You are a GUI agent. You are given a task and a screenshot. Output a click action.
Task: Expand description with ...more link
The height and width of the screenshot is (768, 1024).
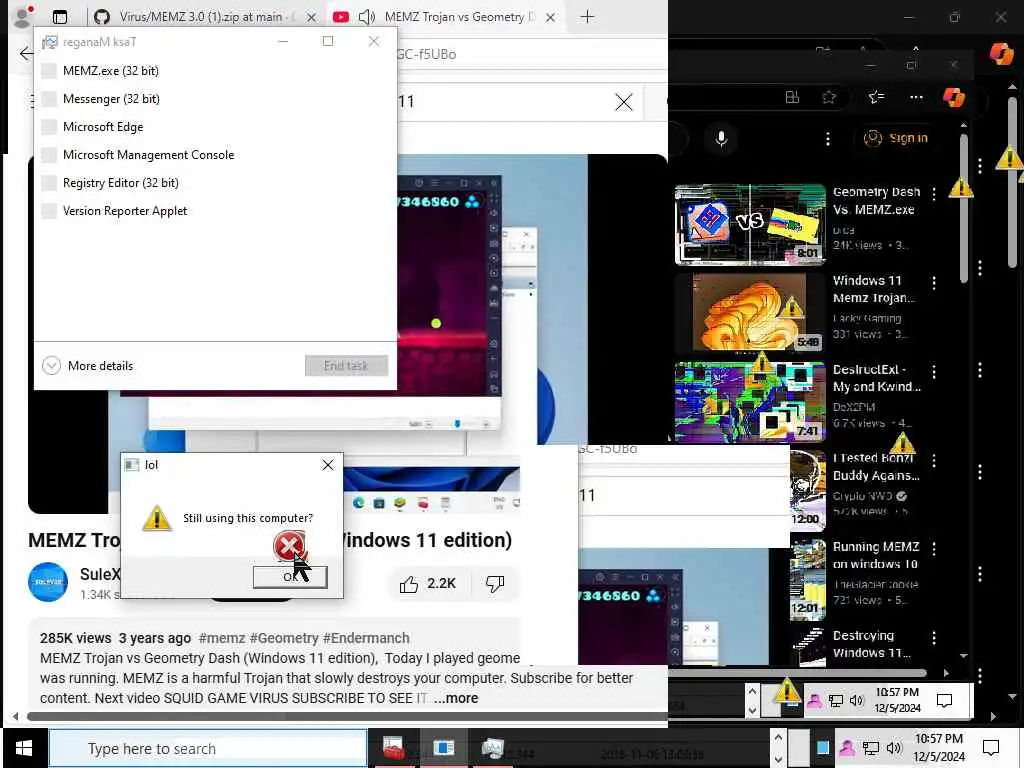pyautogui.click(x=456, y=698)
